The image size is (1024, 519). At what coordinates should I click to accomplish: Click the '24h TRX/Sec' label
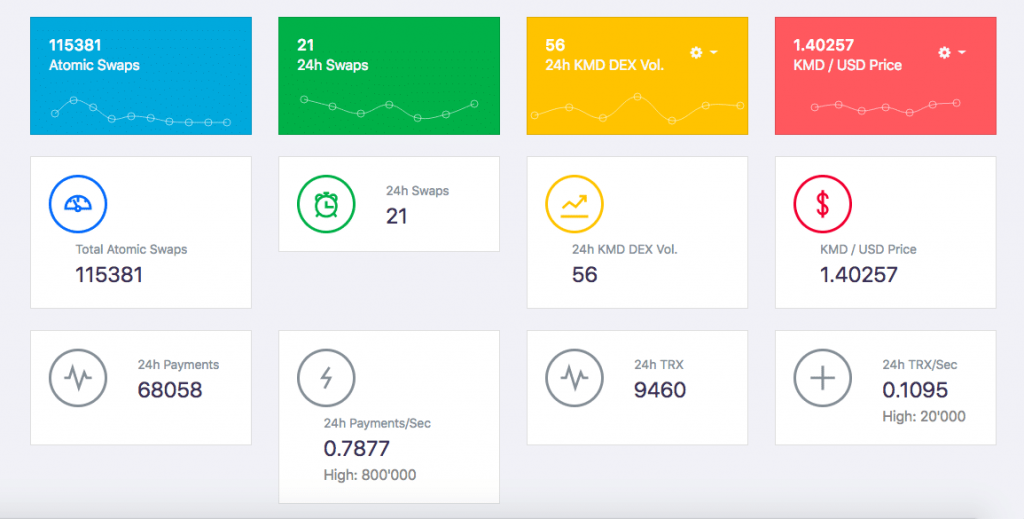click(x=920, y=365)
